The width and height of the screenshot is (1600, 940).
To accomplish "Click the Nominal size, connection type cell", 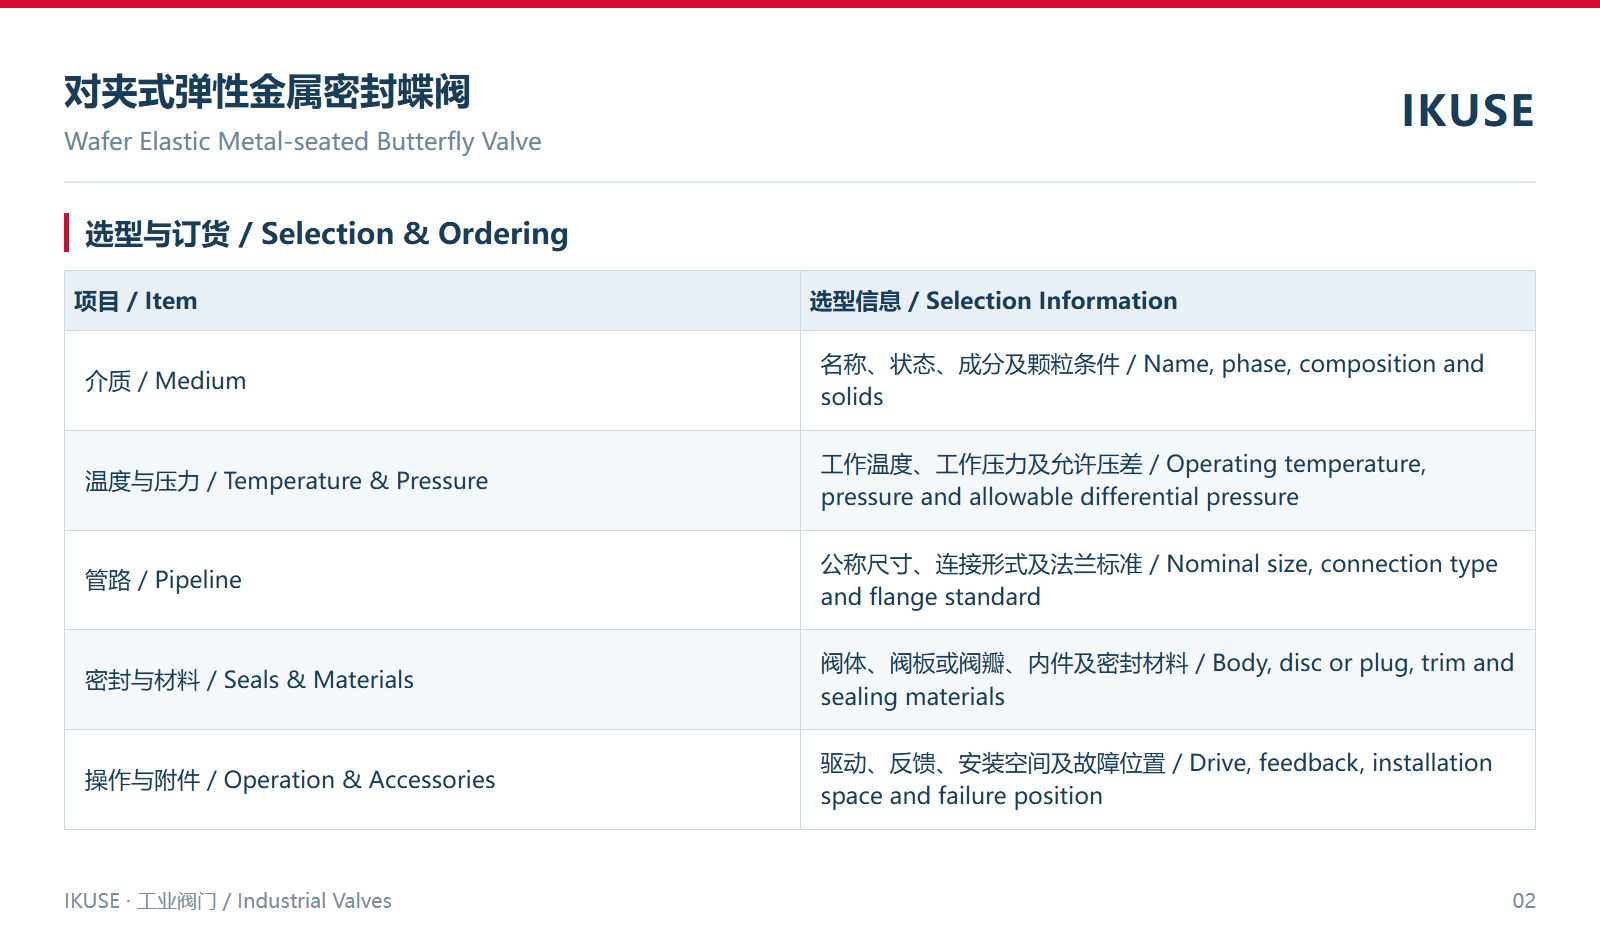I will (x=1168, y=580).
